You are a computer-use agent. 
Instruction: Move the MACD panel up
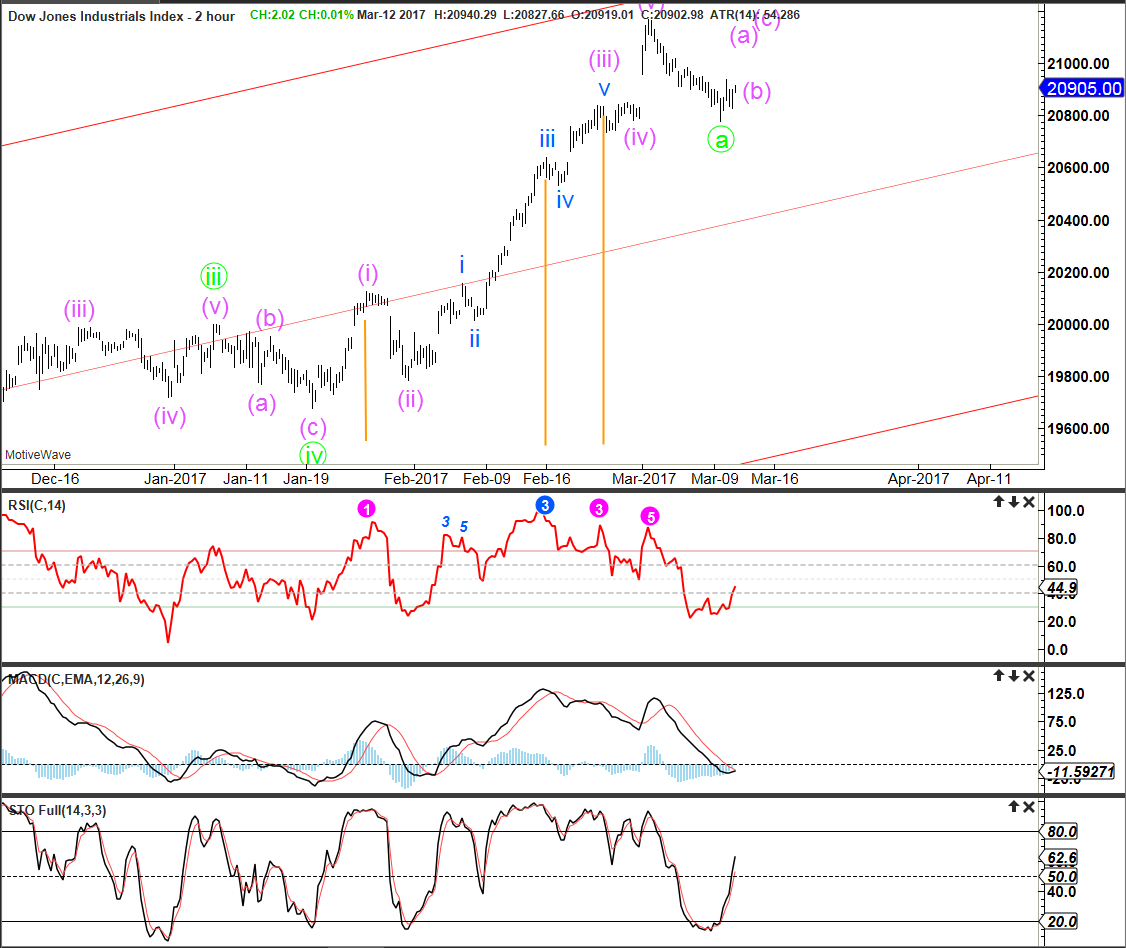coord(999,676)
